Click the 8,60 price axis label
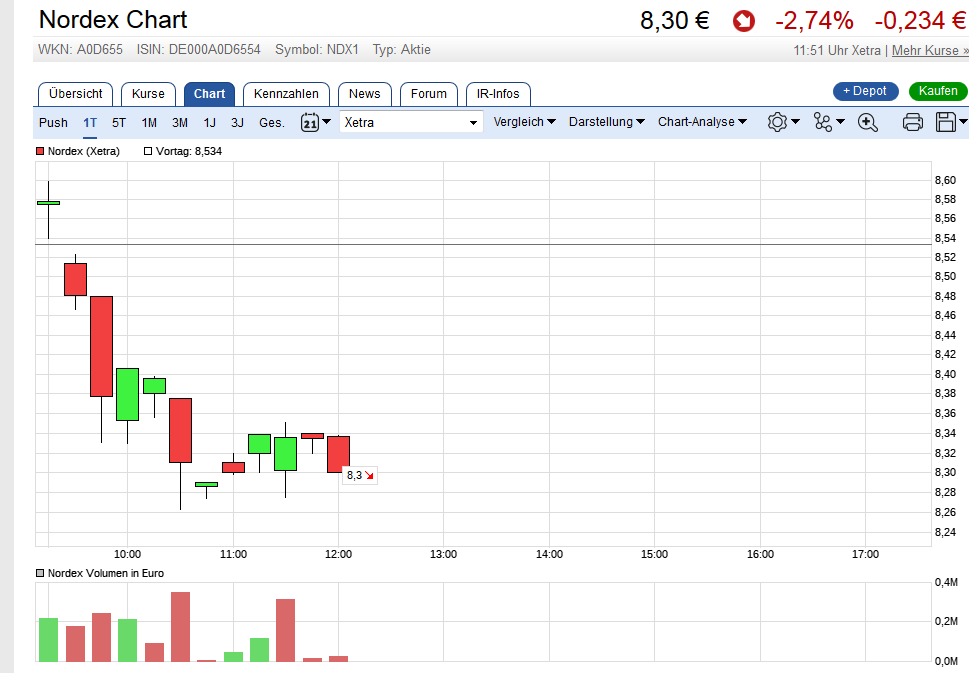 [x=945, y=180]
